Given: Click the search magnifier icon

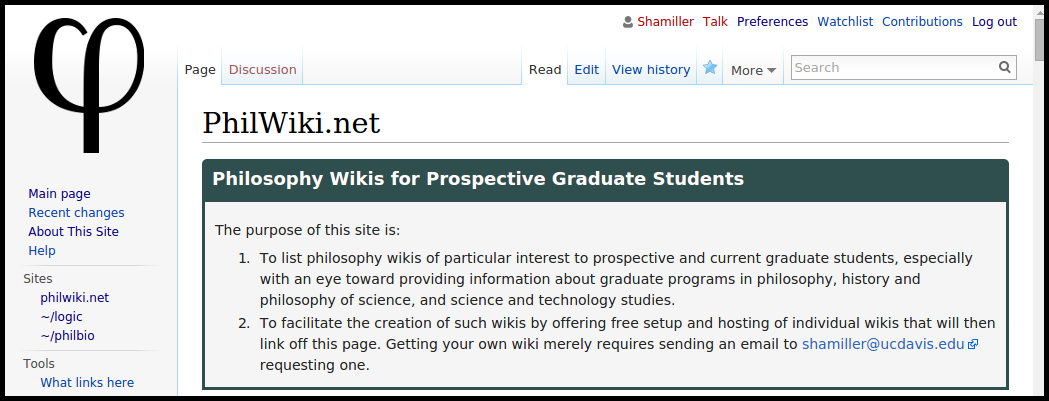Looking at the screenshot, I should pyautogui.click(x=1004, y=67).
